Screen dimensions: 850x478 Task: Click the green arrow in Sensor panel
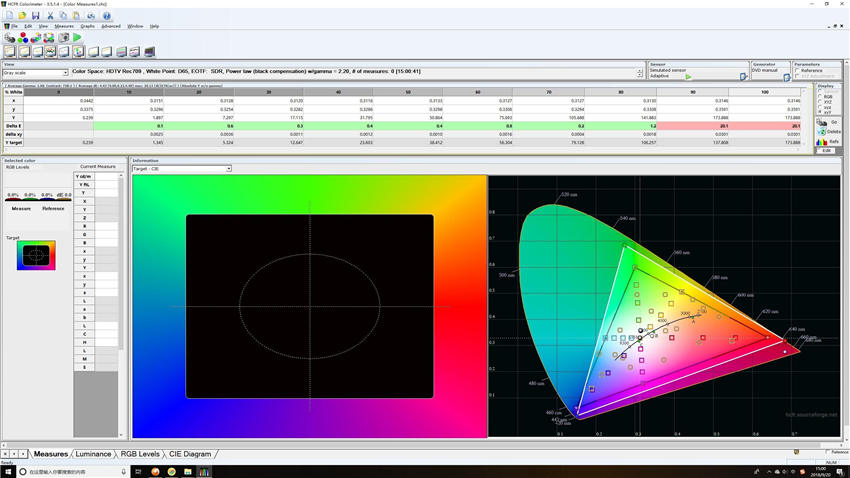tap(688, 76)
